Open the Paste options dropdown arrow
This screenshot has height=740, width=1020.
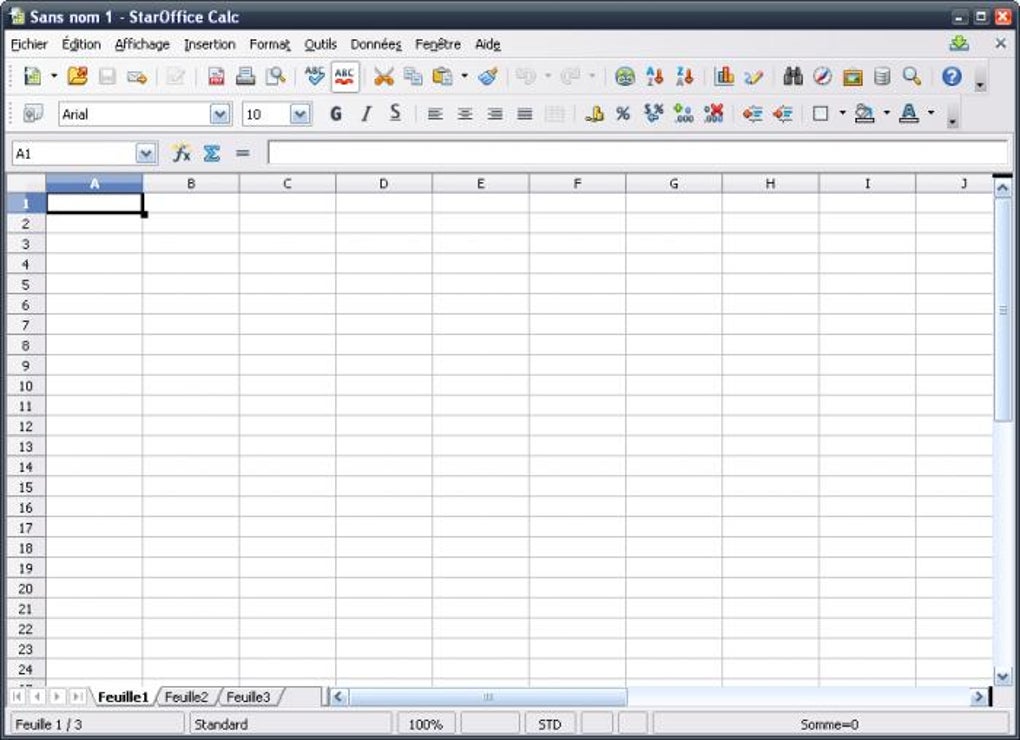[x=464, y=76]
